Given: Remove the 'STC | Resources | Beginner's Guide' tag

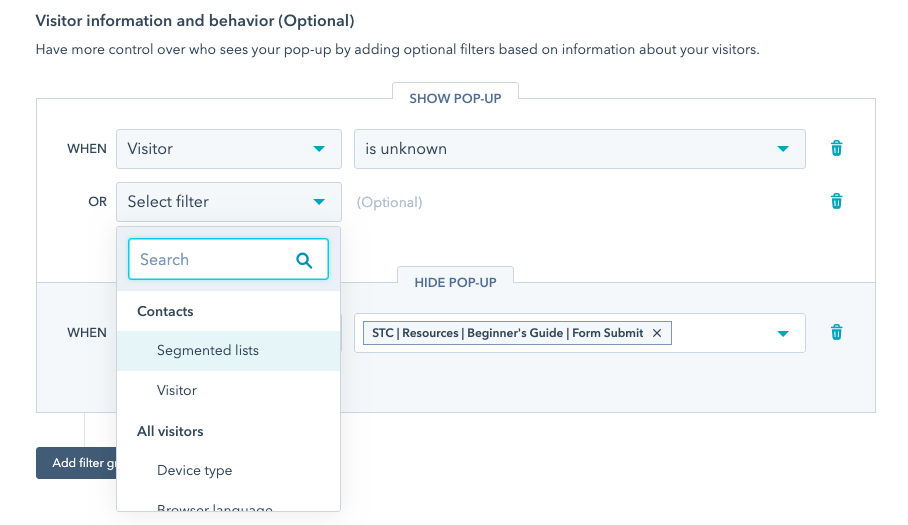Looking at the screenshot, I should coord(657,333).
